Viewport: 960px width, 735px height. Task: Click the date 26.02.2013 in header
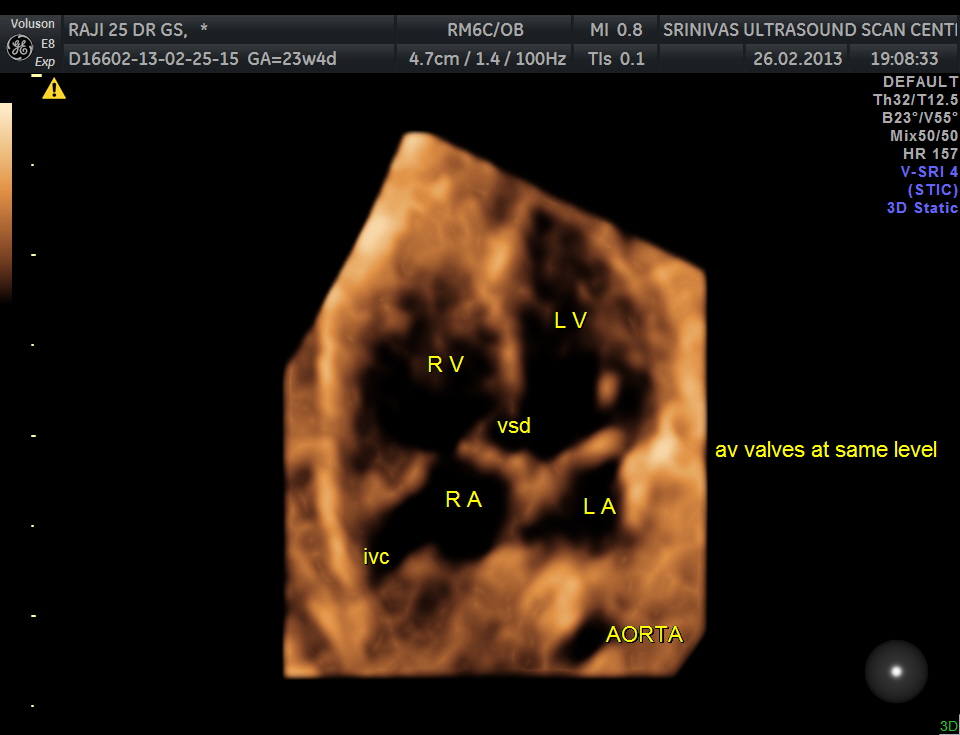pos(798,59)
